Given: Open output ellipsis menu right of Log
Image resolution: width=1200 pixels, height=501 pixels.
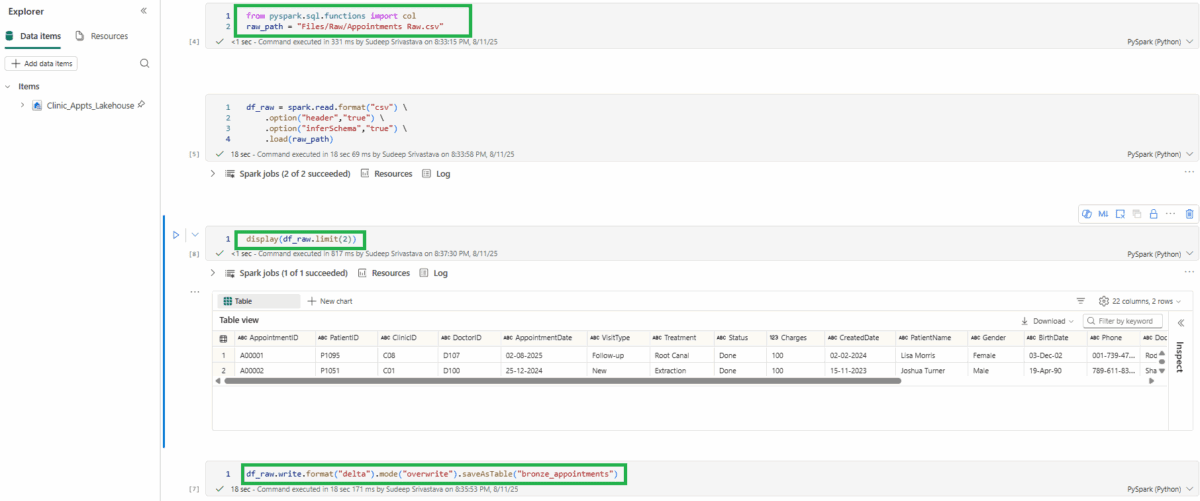Looking at the screenshot, I should pyautogui.click(x=1189, y=272).
